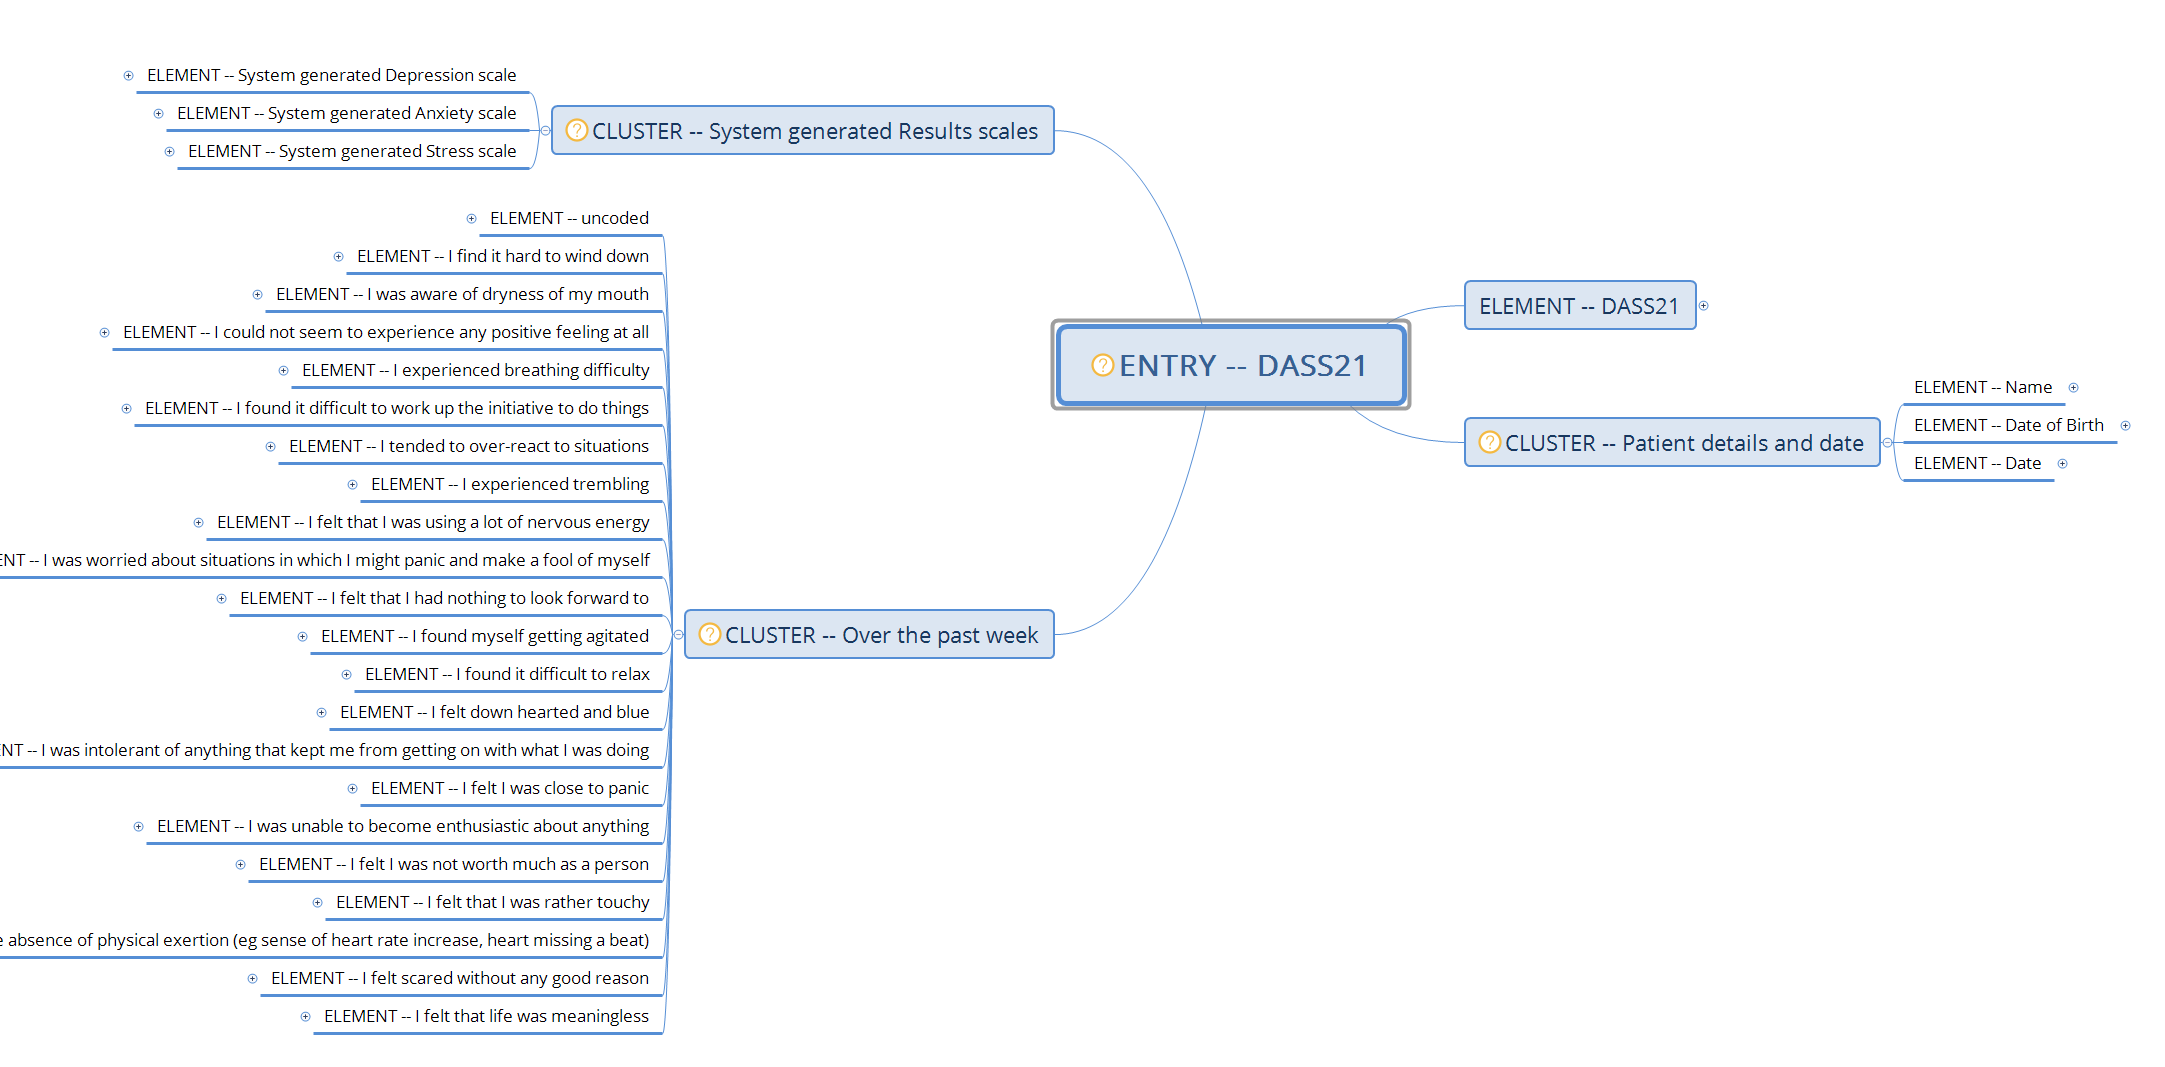Click the plus icon beside ELEMENT -- Date of Birth
Screen dimensions: 2165x1067
tap(2125, 425)
